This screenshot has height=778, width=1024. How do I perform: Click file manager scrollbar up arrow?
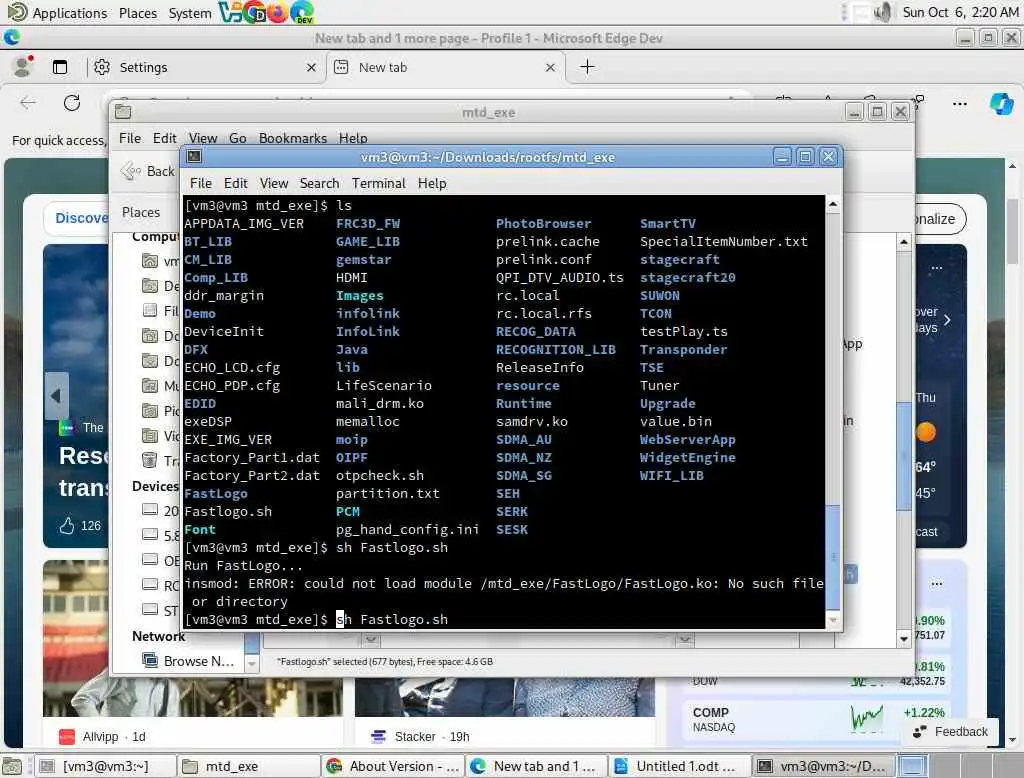pyautogui.click(x=904, y=242)
